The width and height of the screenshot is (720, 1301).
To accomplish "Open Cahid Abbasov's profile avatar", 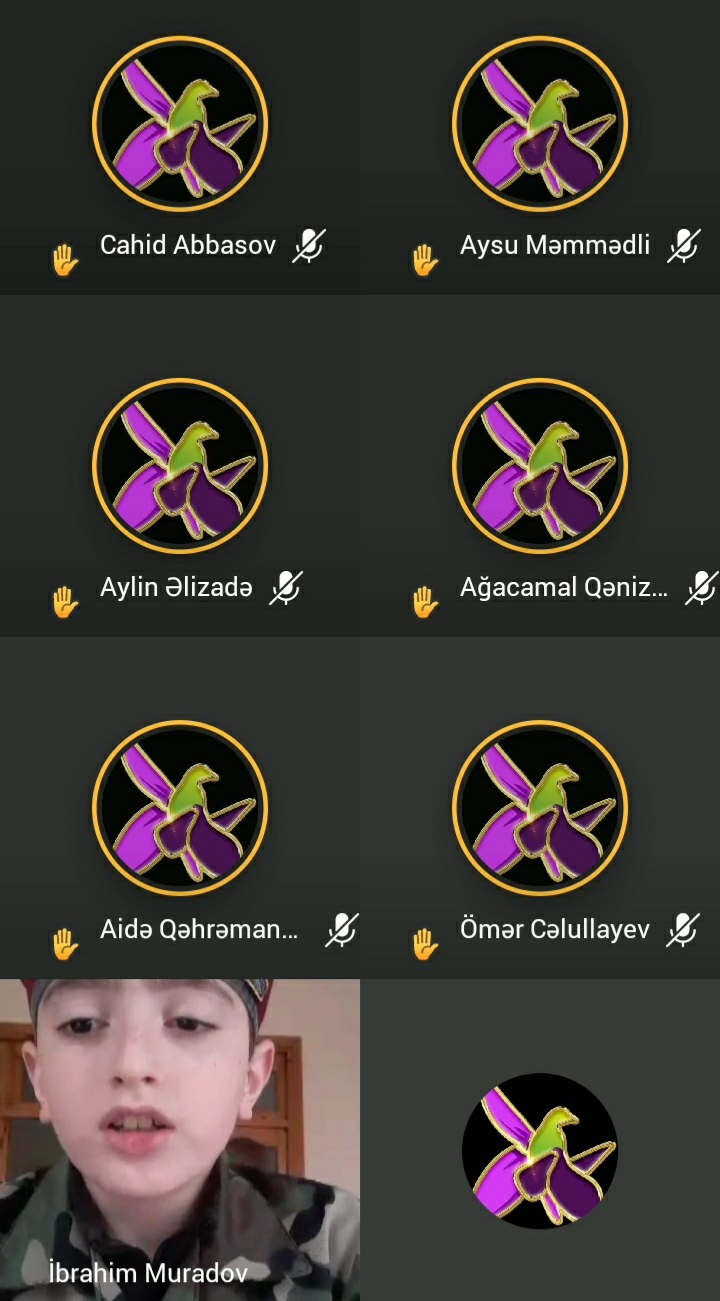I will coord(180,124).
